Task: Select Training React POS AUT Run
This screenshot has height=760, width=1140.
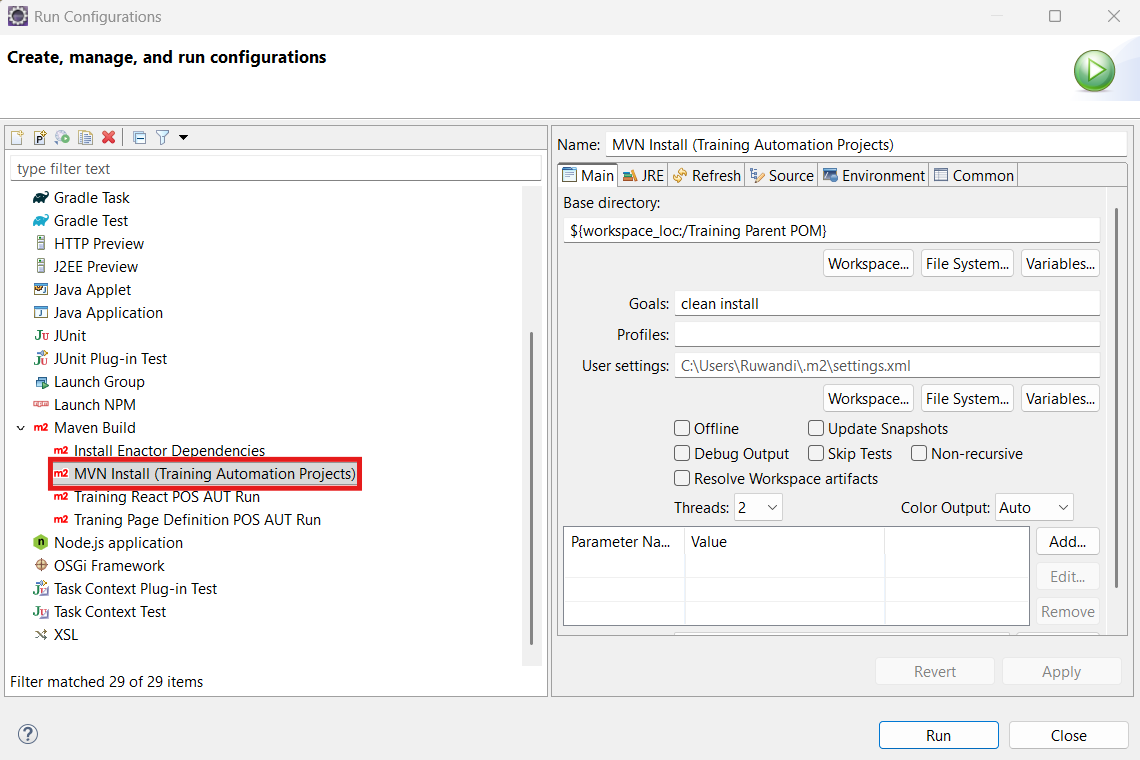Action: click(x=166, y=497)
